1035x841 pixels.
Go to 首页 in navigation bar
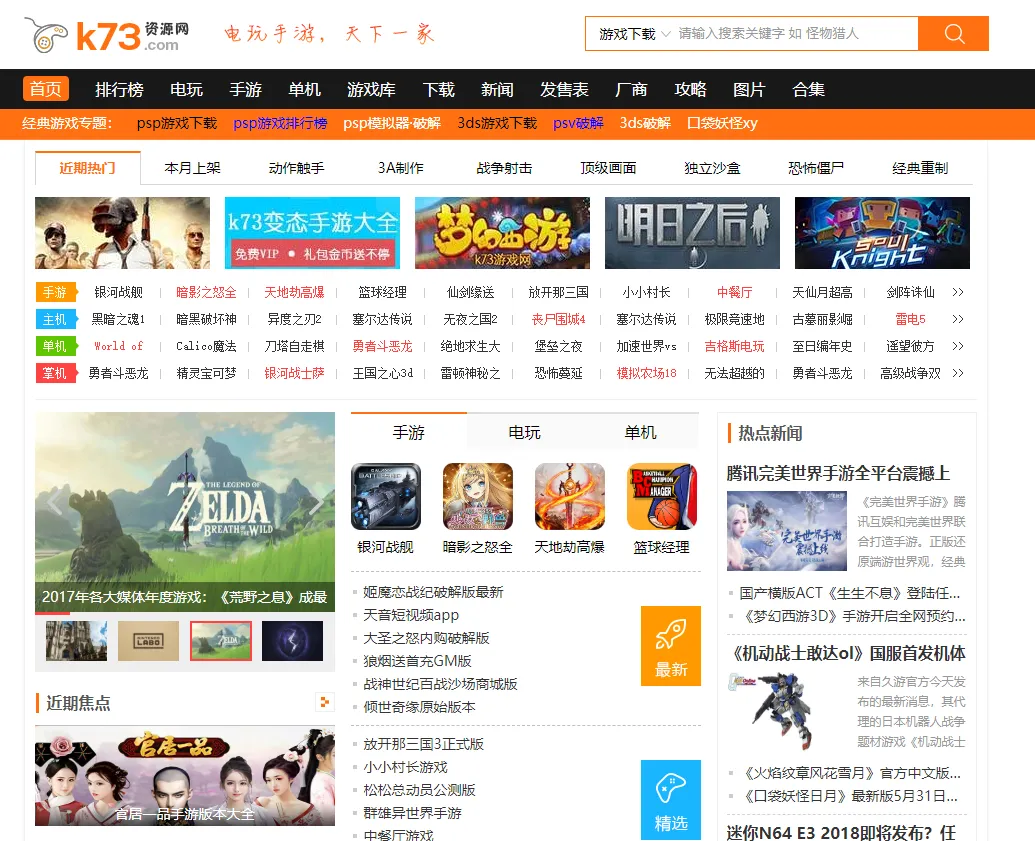point(46,89)
